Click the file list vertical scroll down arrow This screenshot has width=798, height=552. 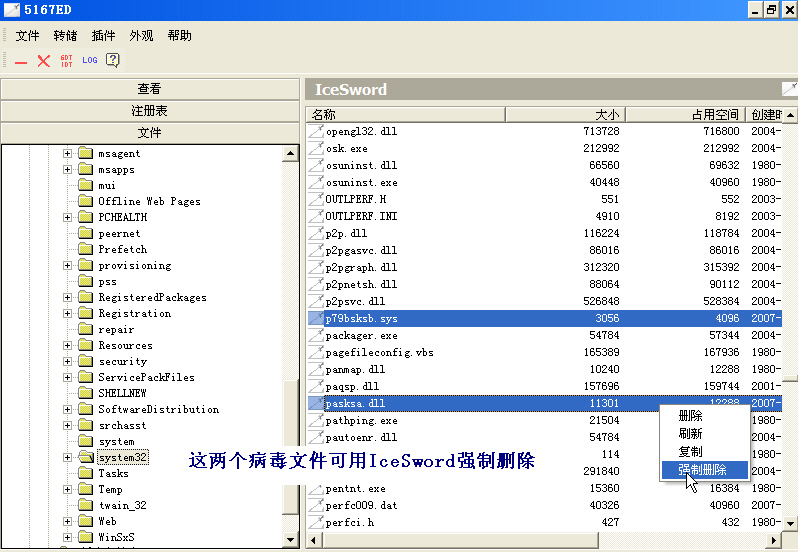coord(790,522)
